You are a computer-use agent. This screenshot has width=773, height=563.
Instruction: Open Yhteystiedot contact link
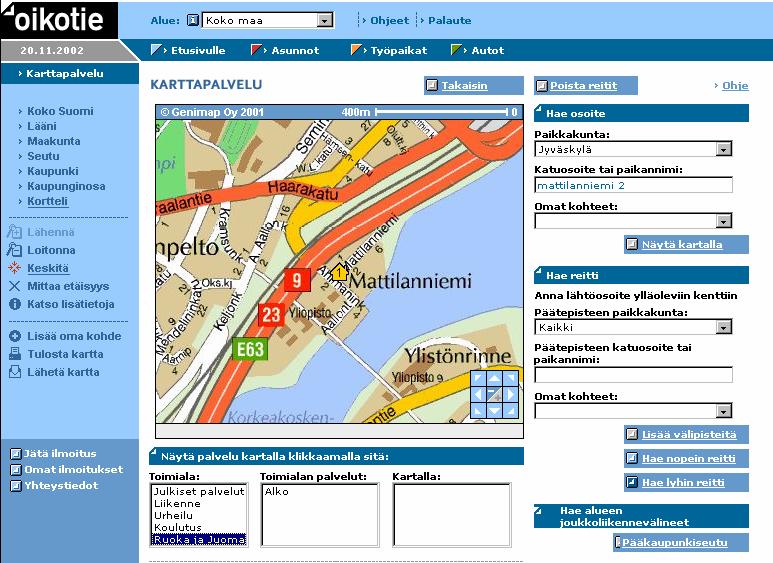(x=61, y=486)
